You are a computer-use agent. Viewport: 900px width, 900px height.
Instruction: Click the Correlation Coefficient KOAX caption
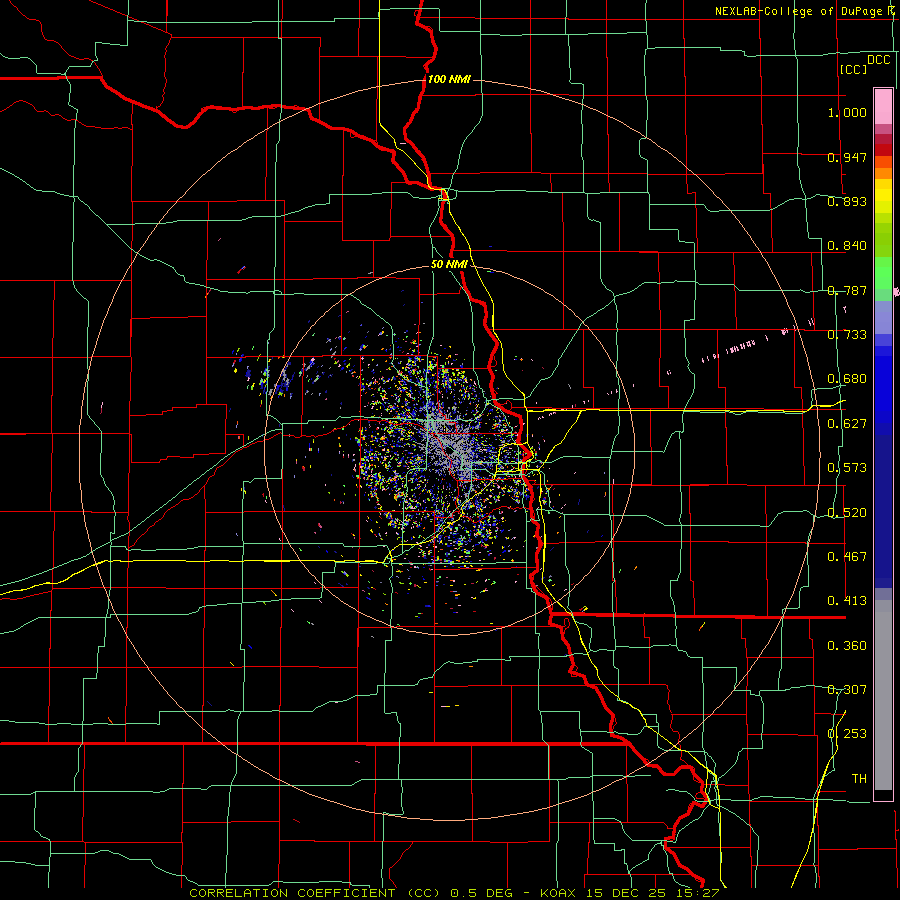point(454,893)
